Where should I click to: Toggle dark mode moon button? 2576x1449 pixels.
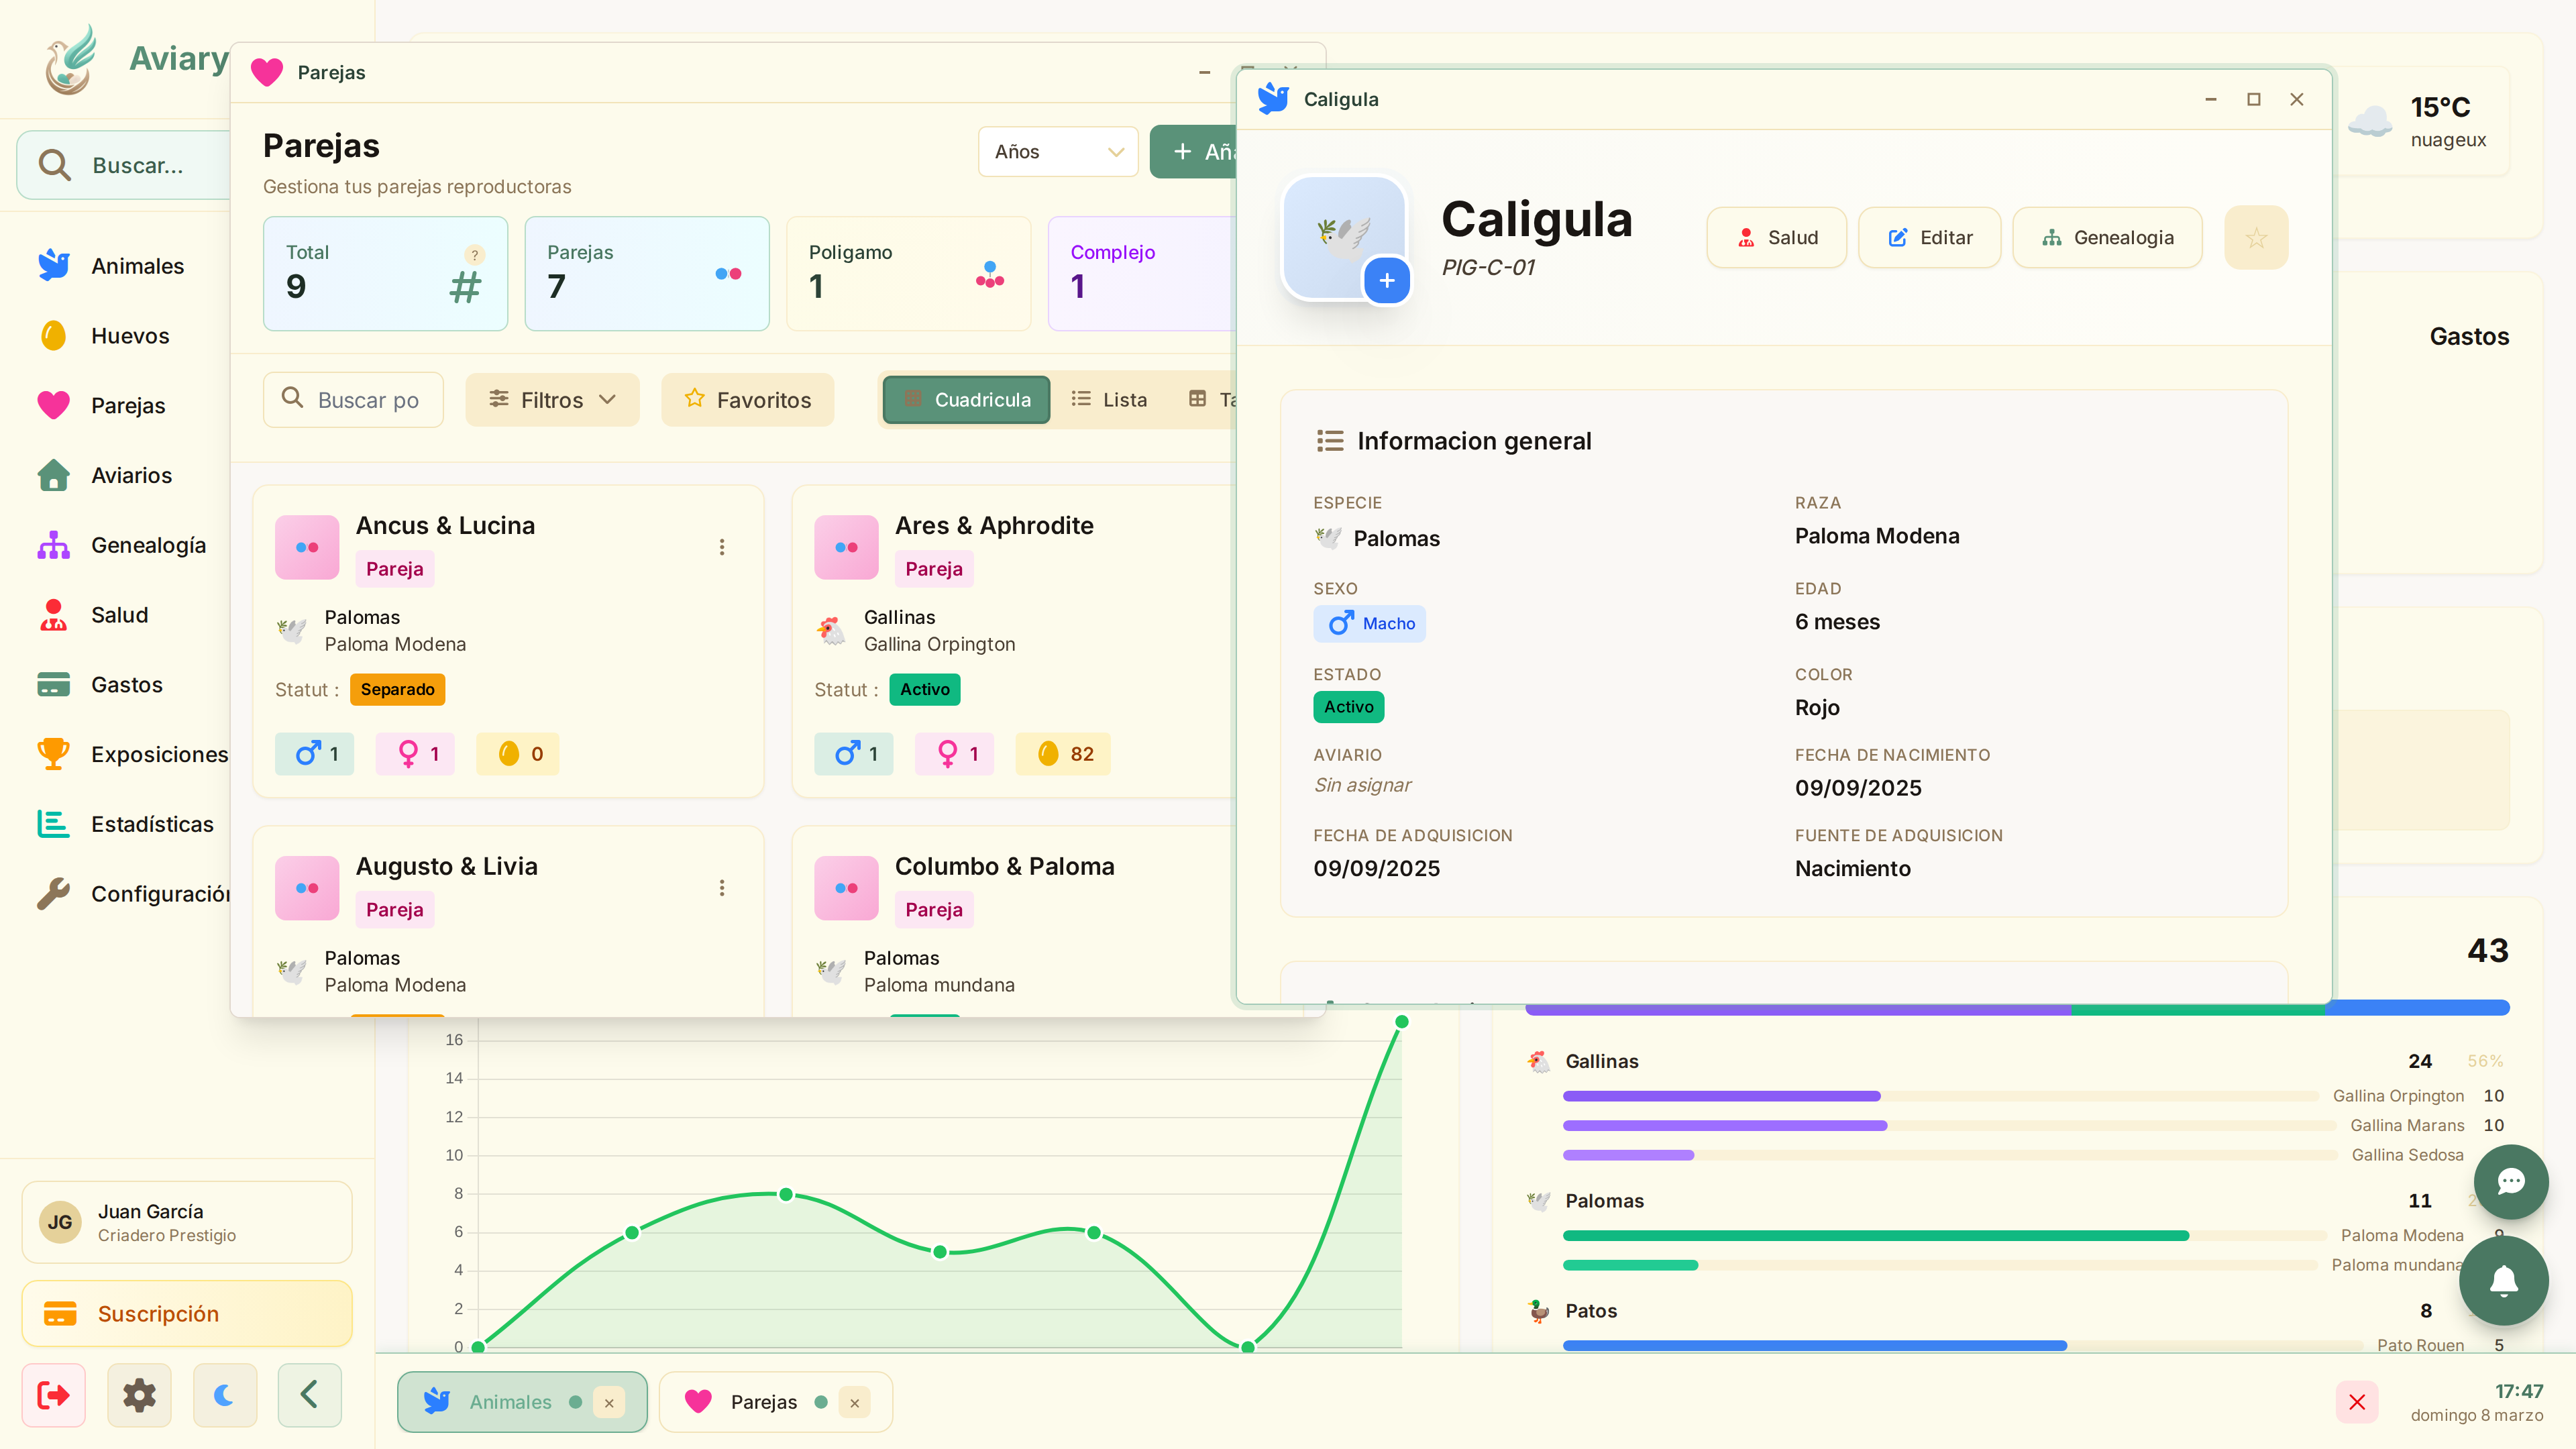[224, 1395]
